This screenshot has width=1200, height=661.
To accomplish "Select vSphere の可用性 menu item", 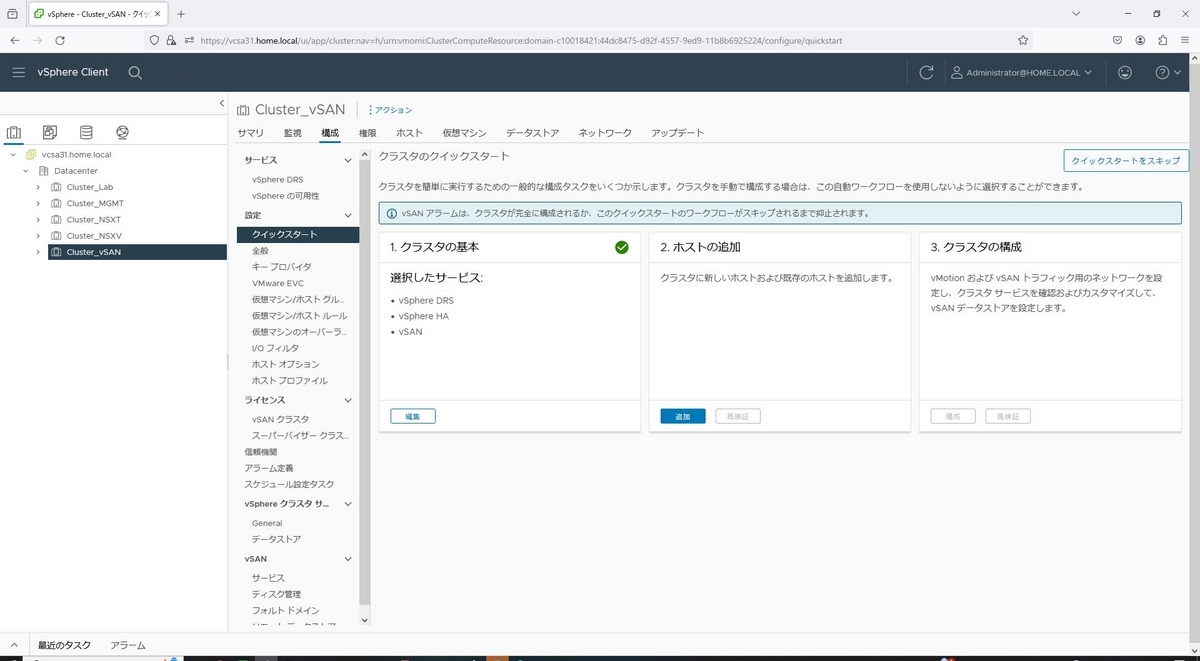I will pos(286,196).
